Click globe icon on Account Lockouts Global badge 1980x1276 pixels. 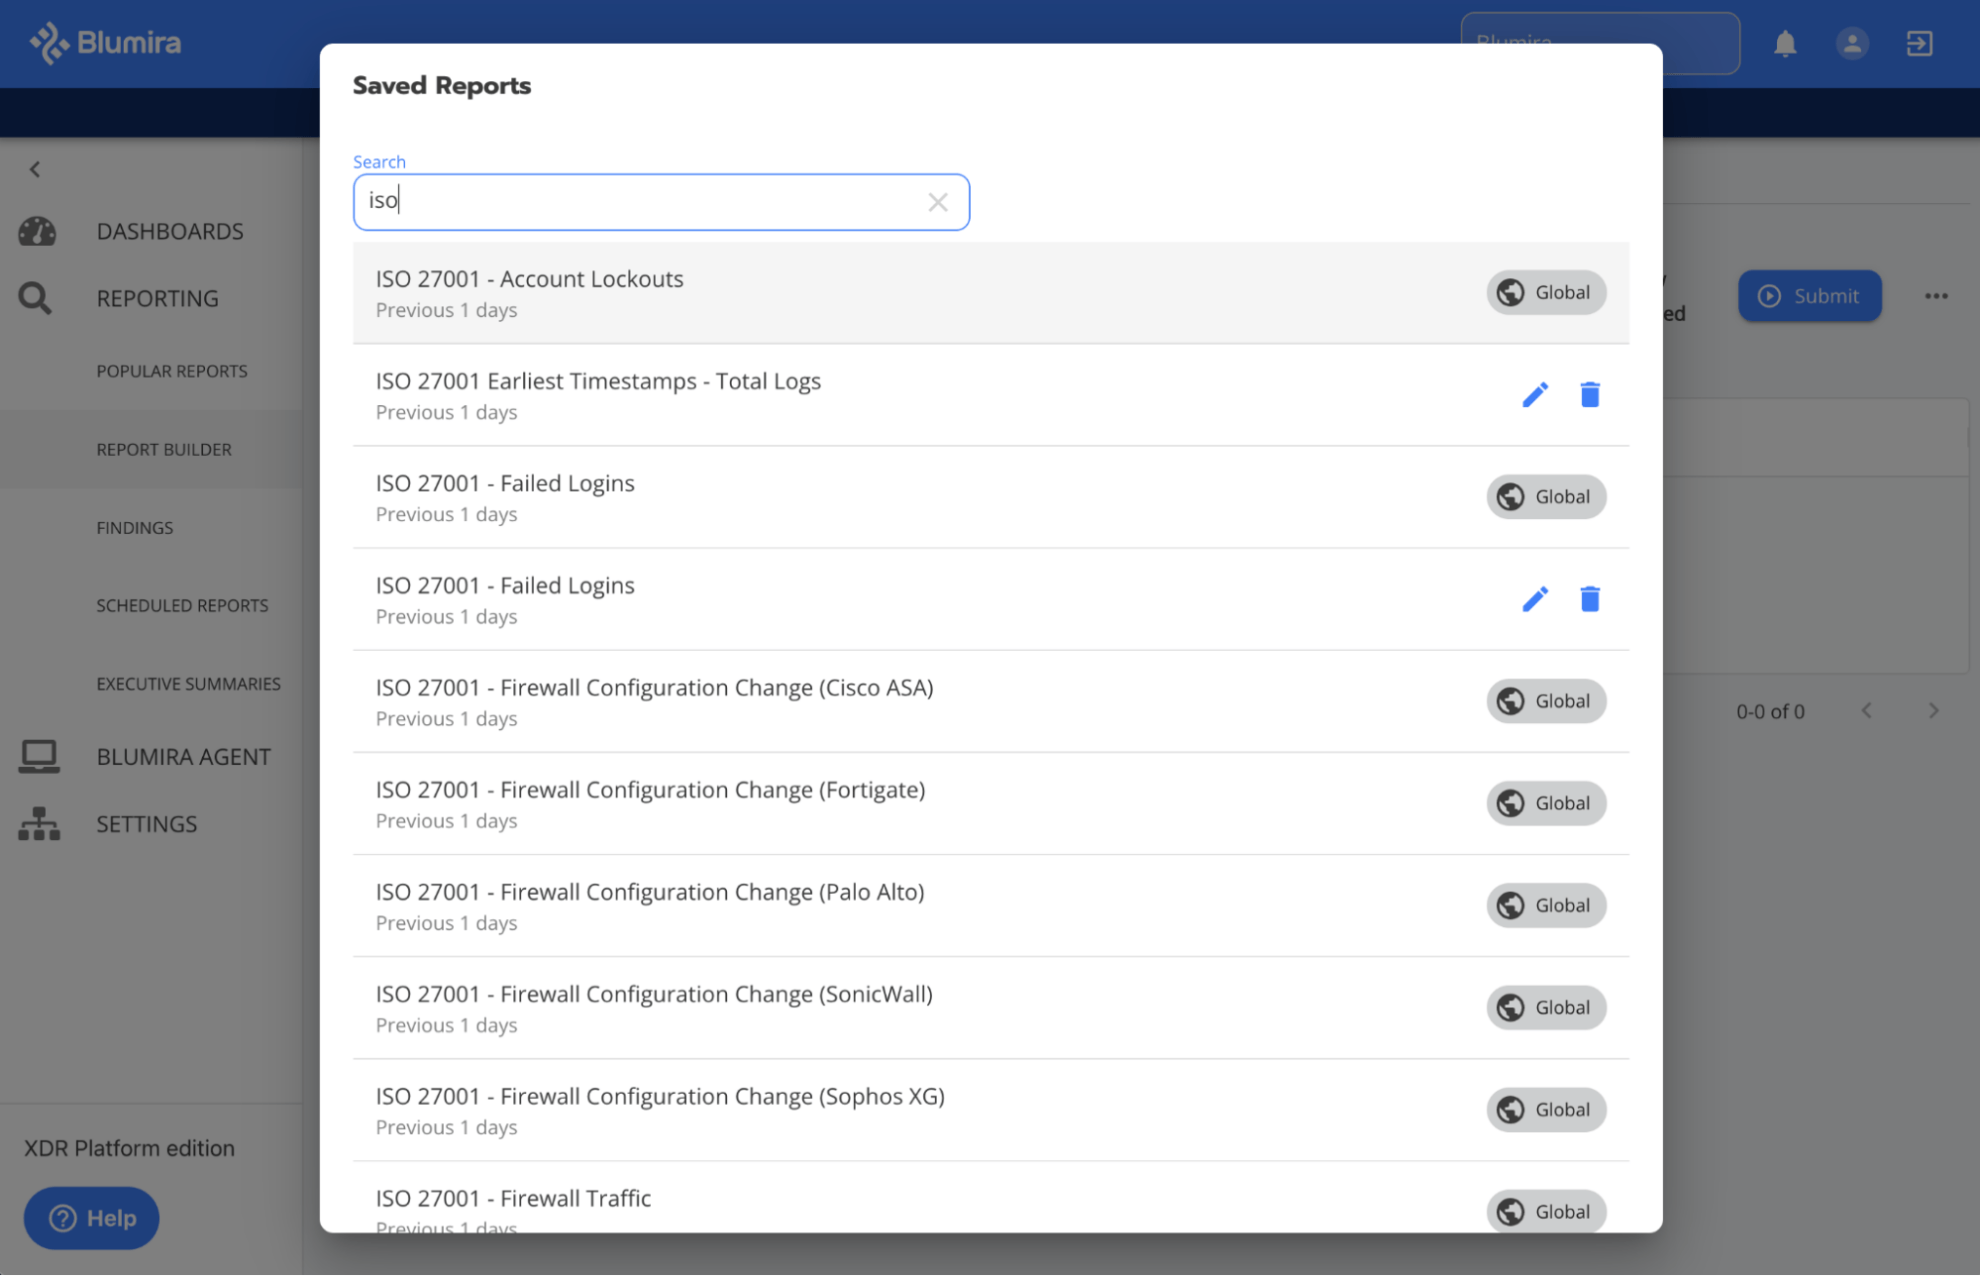tap(1511, 292)
